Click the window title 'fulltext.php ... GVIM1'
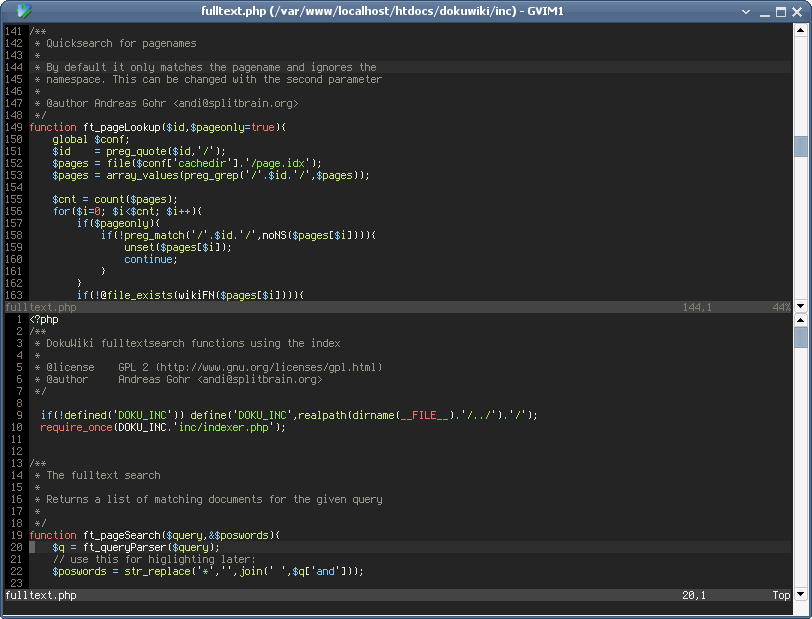 coord(382,11)
